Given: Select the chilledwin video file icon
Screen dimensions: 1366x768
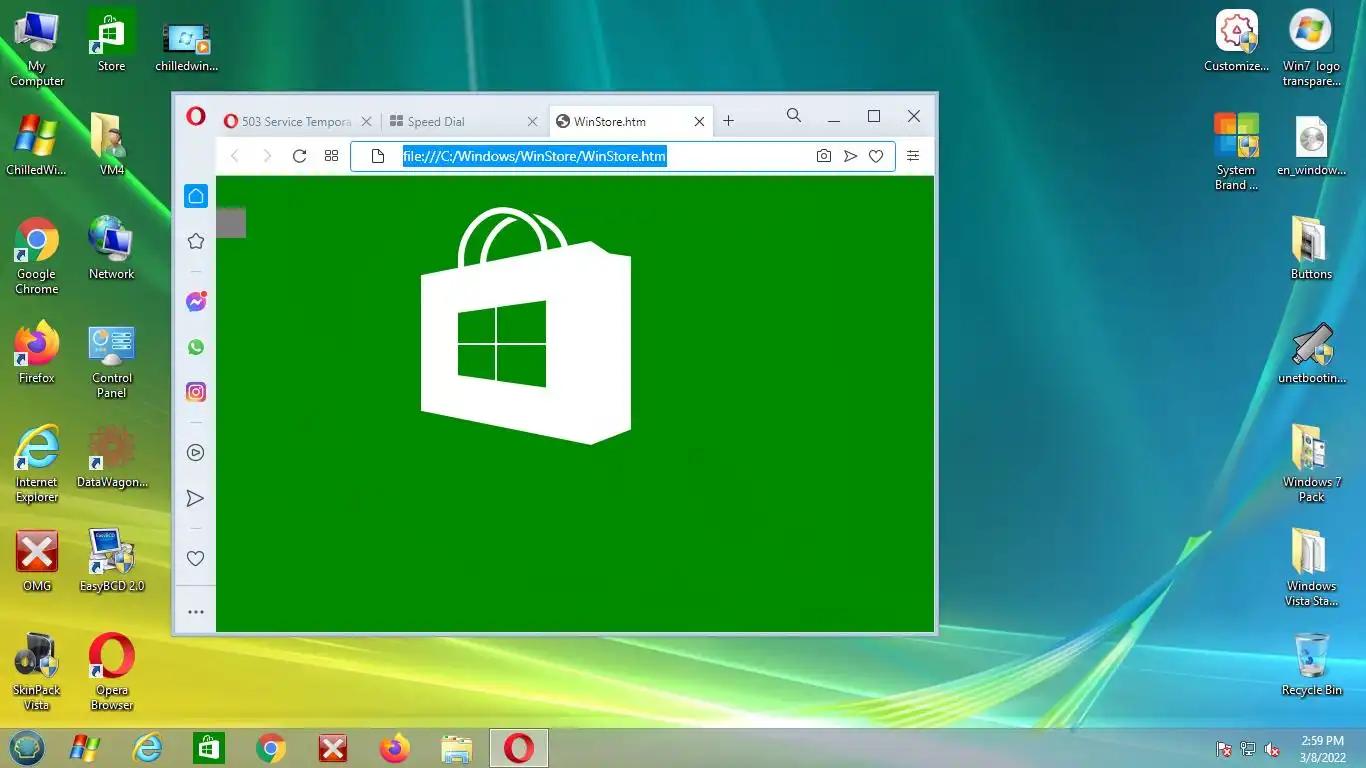Looking at the screenshot, I should pyautogui.click(x=186, y=44).
